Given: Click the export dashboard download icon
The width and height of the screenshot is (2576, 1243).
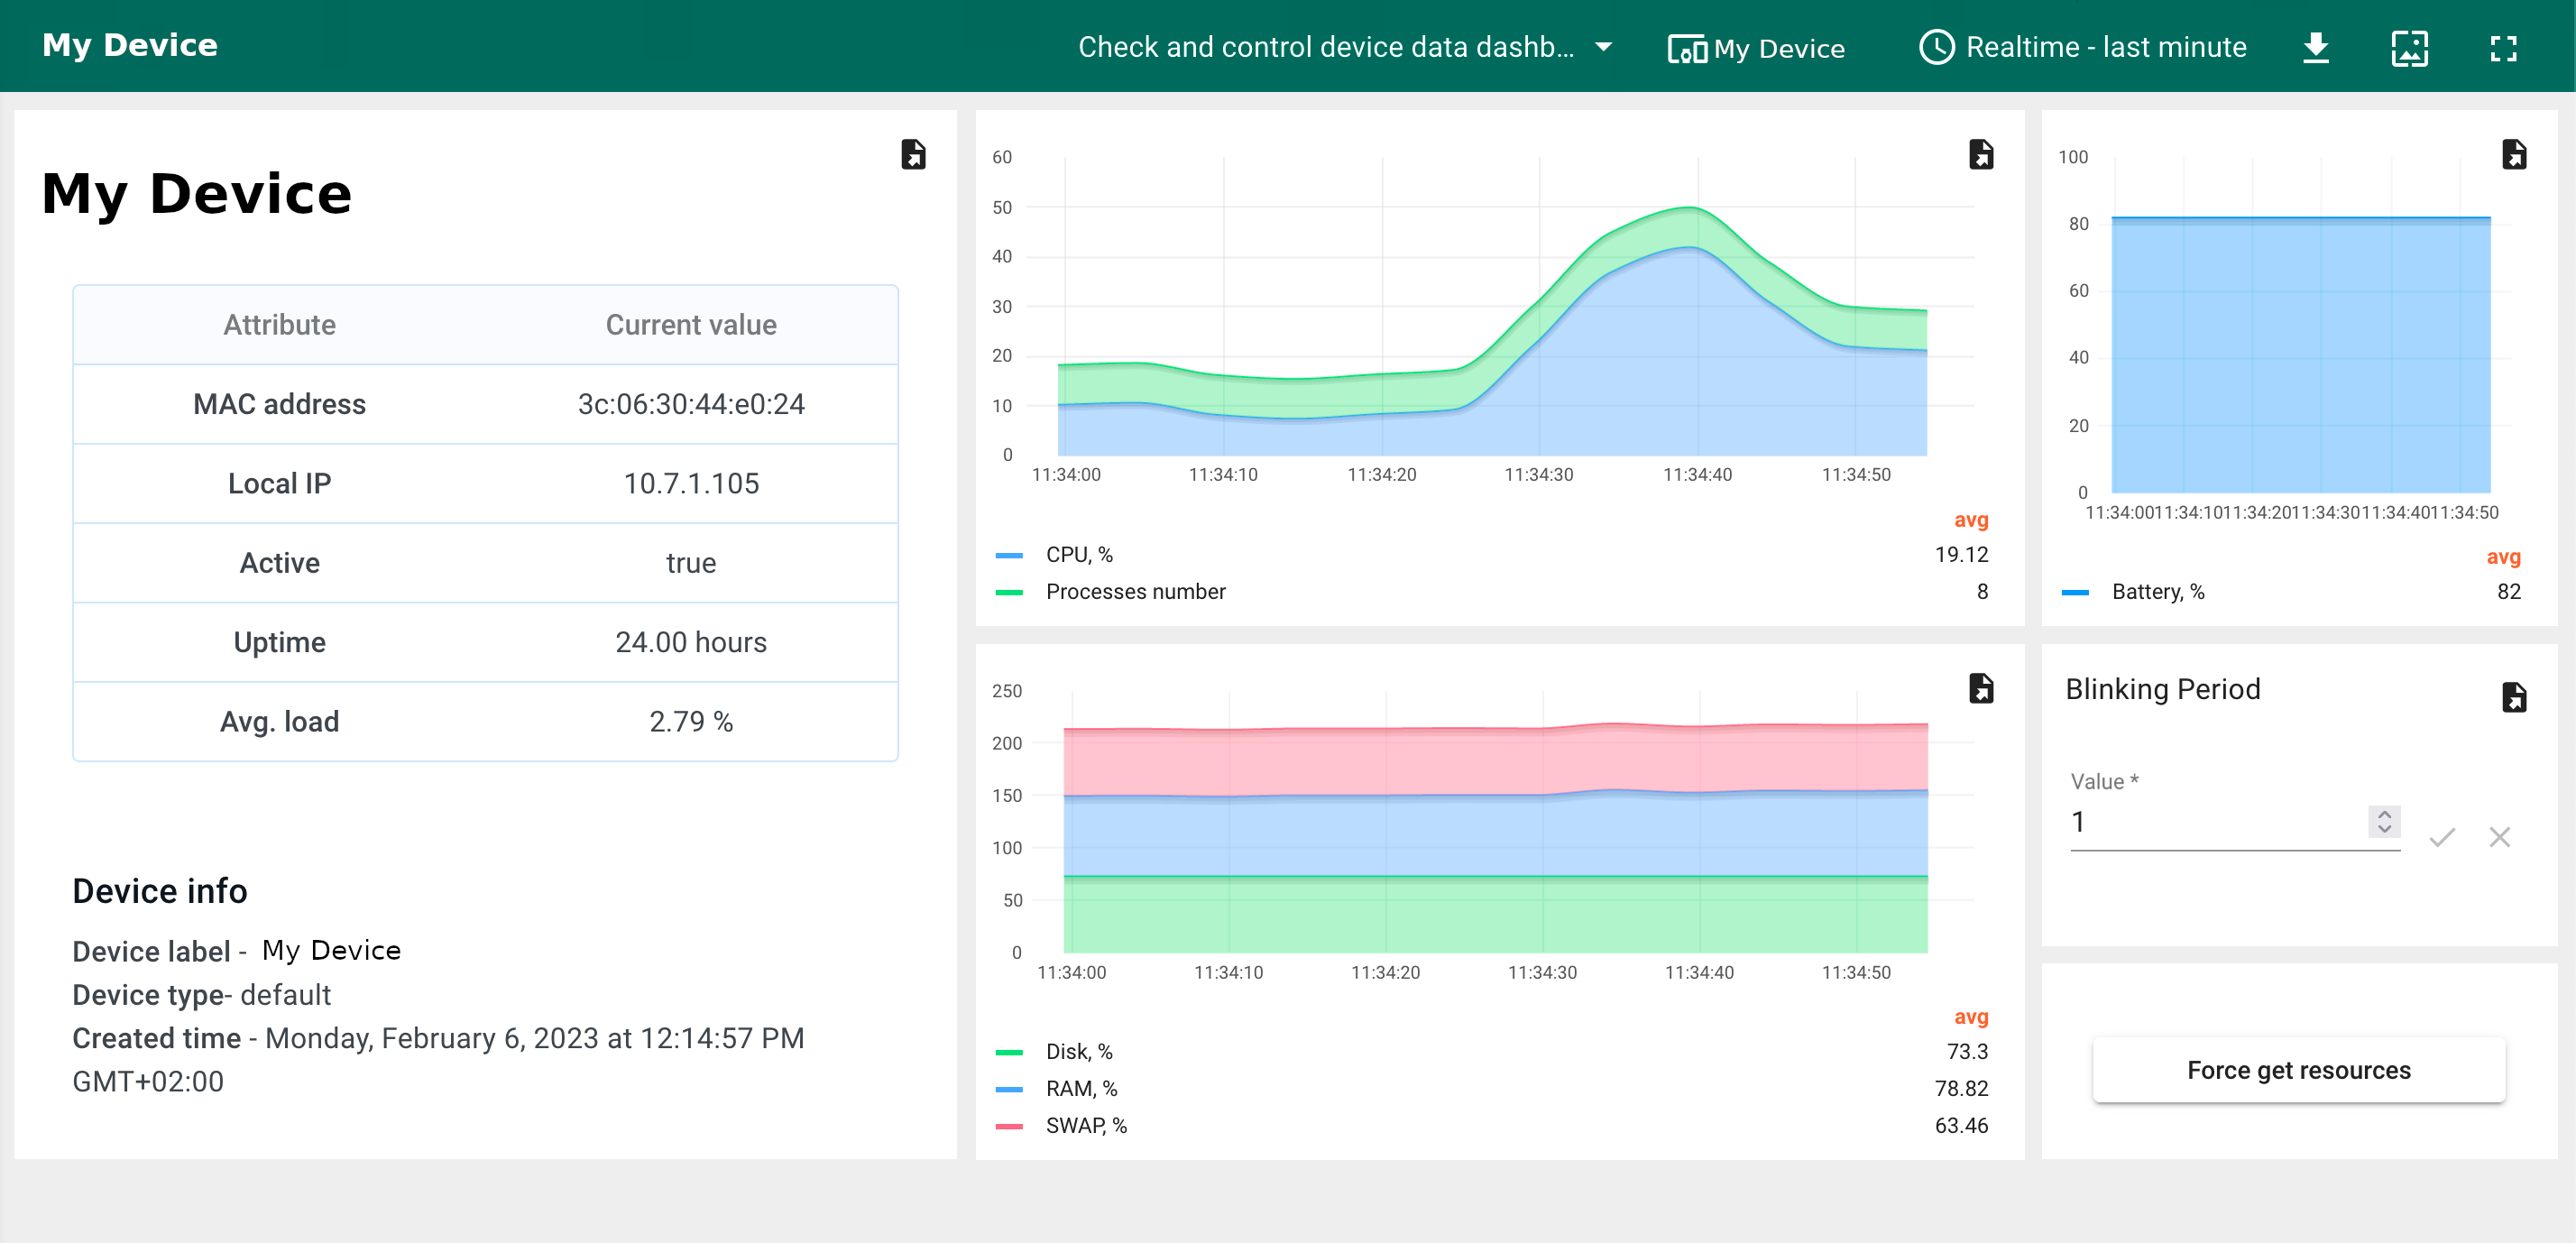Looking at the screenshot, I should click(x=2316, y=47).
